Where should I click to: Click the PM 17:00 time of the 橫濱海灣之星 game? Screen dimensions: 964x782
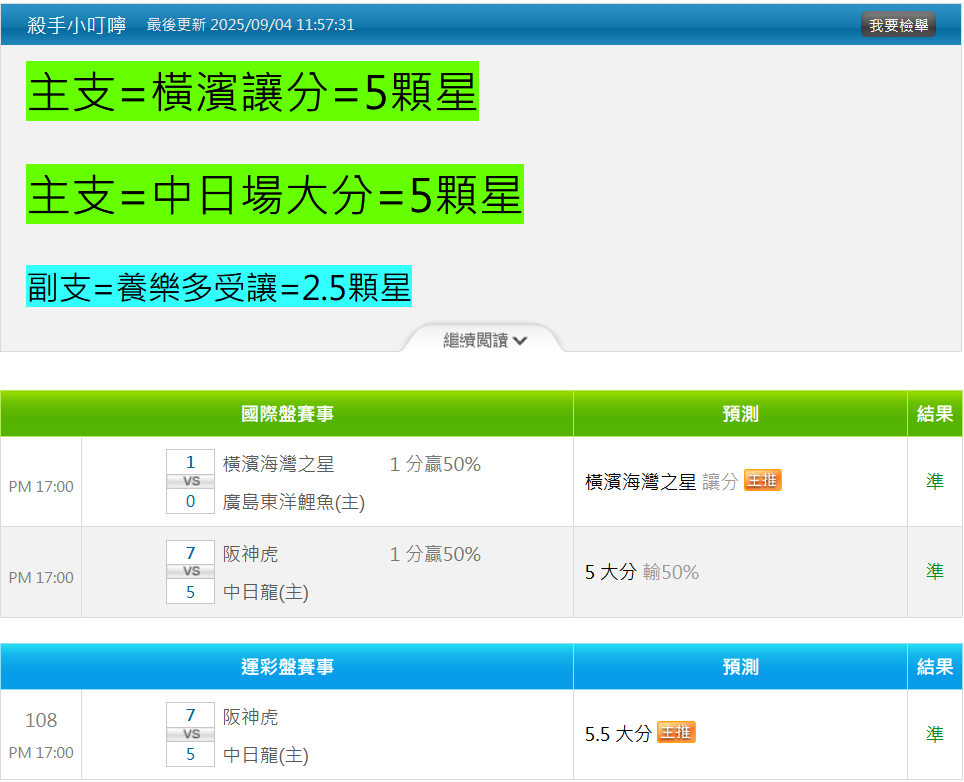point(41,486)
